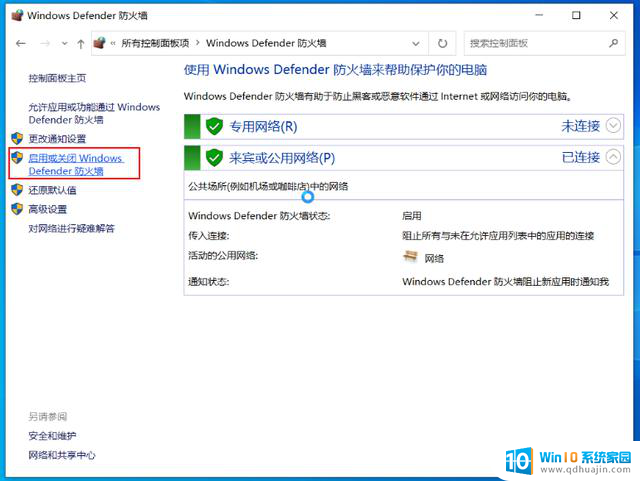Open 网络和共享中心 link
640x481 pixels.
pyautogui.click(x=62, y=455)
